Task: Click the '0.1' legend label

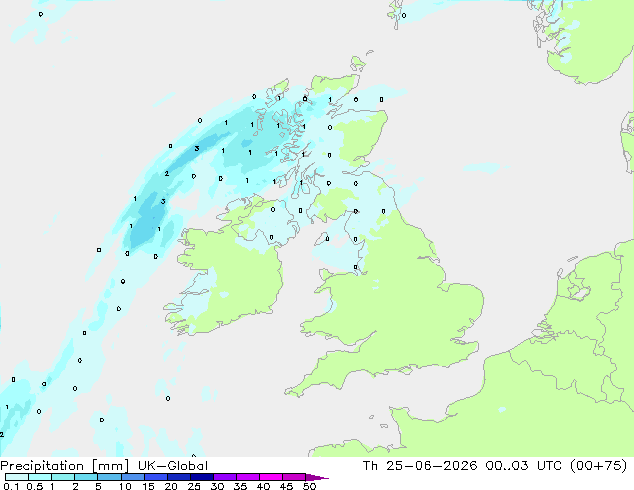Action: 11,486
